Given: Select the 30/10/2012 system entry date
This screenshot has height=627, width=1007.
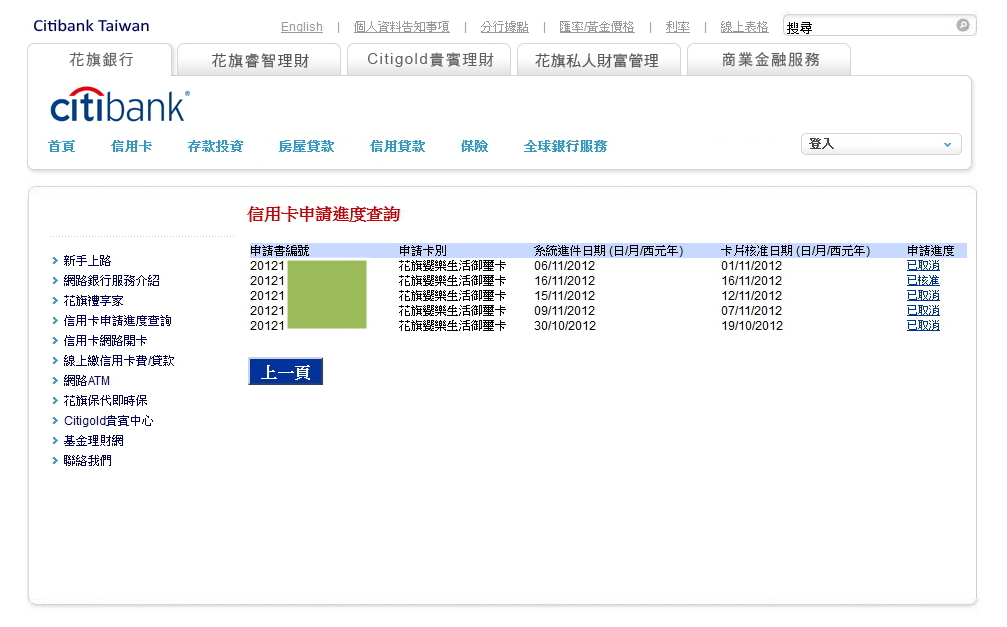Looking at the screenshot, I should (565, 326).
